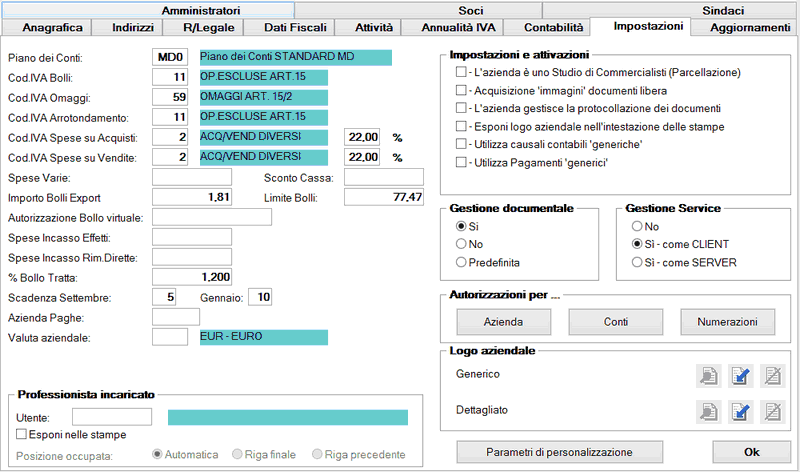
Task: Toggle Utilizza Pagamenti 'generici' checkbox
Action: tap(461, 162)
